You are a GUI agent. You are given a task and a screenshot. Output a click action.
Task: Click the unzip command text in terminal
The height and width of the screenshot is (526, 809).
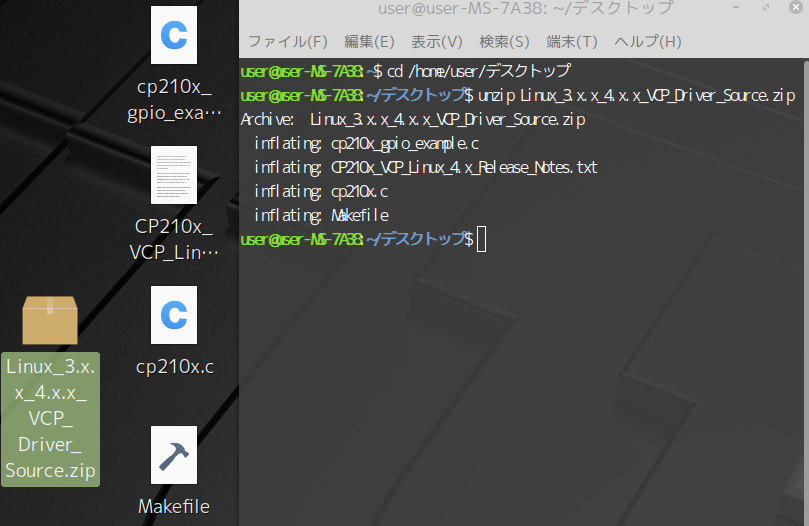[x=636, y=95]
